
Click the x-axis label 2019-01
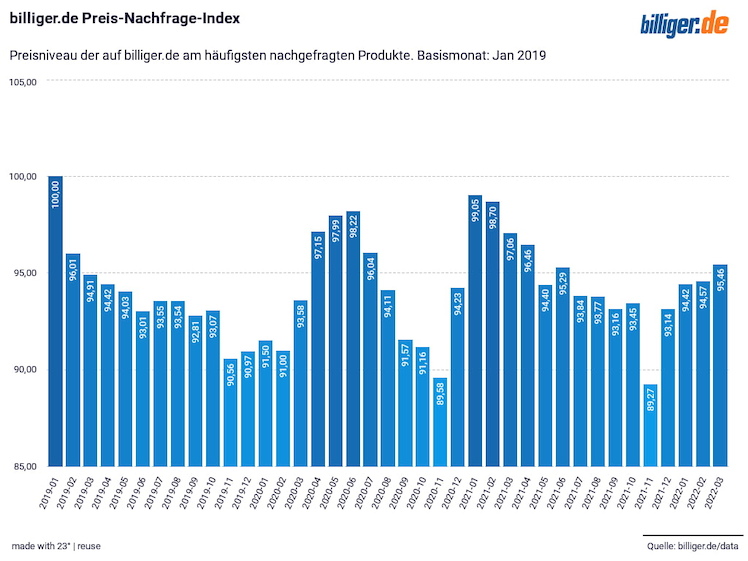[x=50, y=491]
